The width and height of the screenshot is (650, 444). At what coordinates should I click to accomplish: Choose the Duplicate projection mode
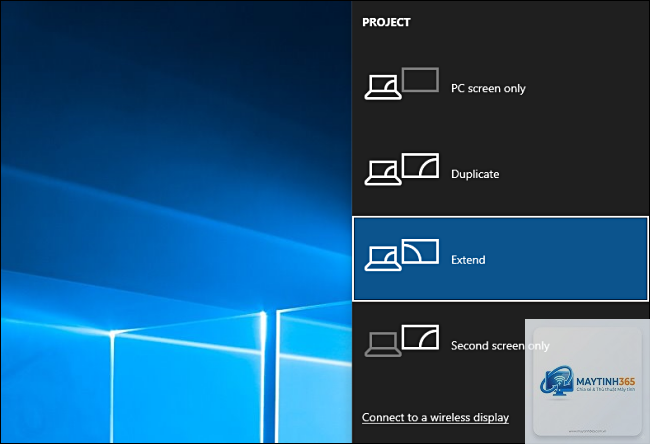pos(500,174)
